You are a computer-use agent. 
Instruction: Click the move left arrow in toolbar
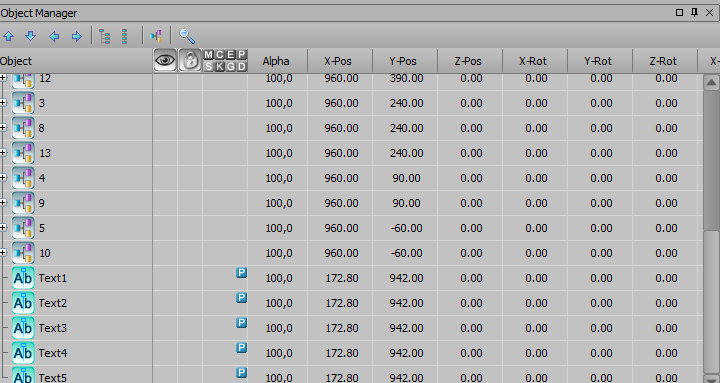click(x=54, y=36)
